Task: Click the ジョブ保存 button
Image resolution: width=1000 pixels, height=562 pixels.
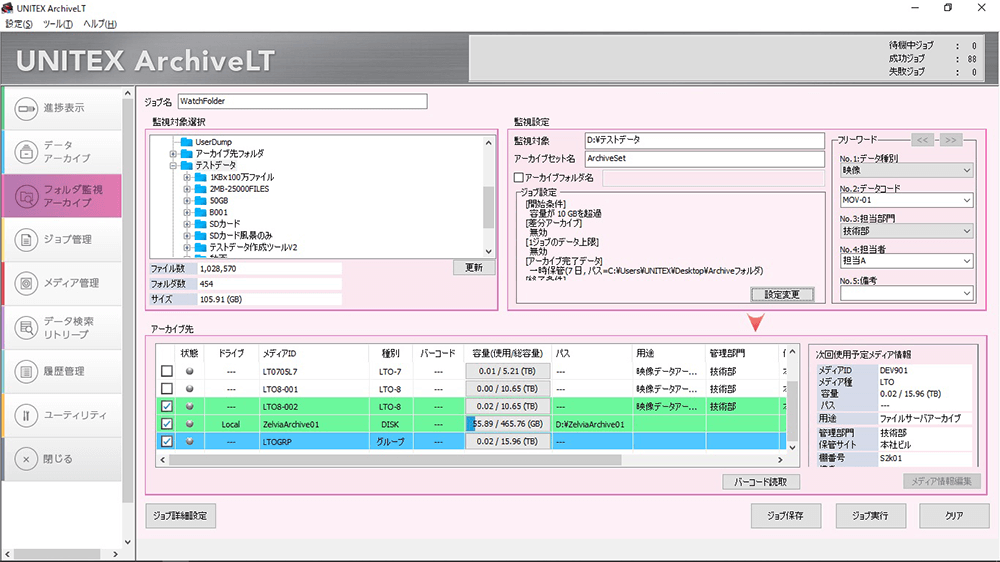Action: tap(786, 516)
